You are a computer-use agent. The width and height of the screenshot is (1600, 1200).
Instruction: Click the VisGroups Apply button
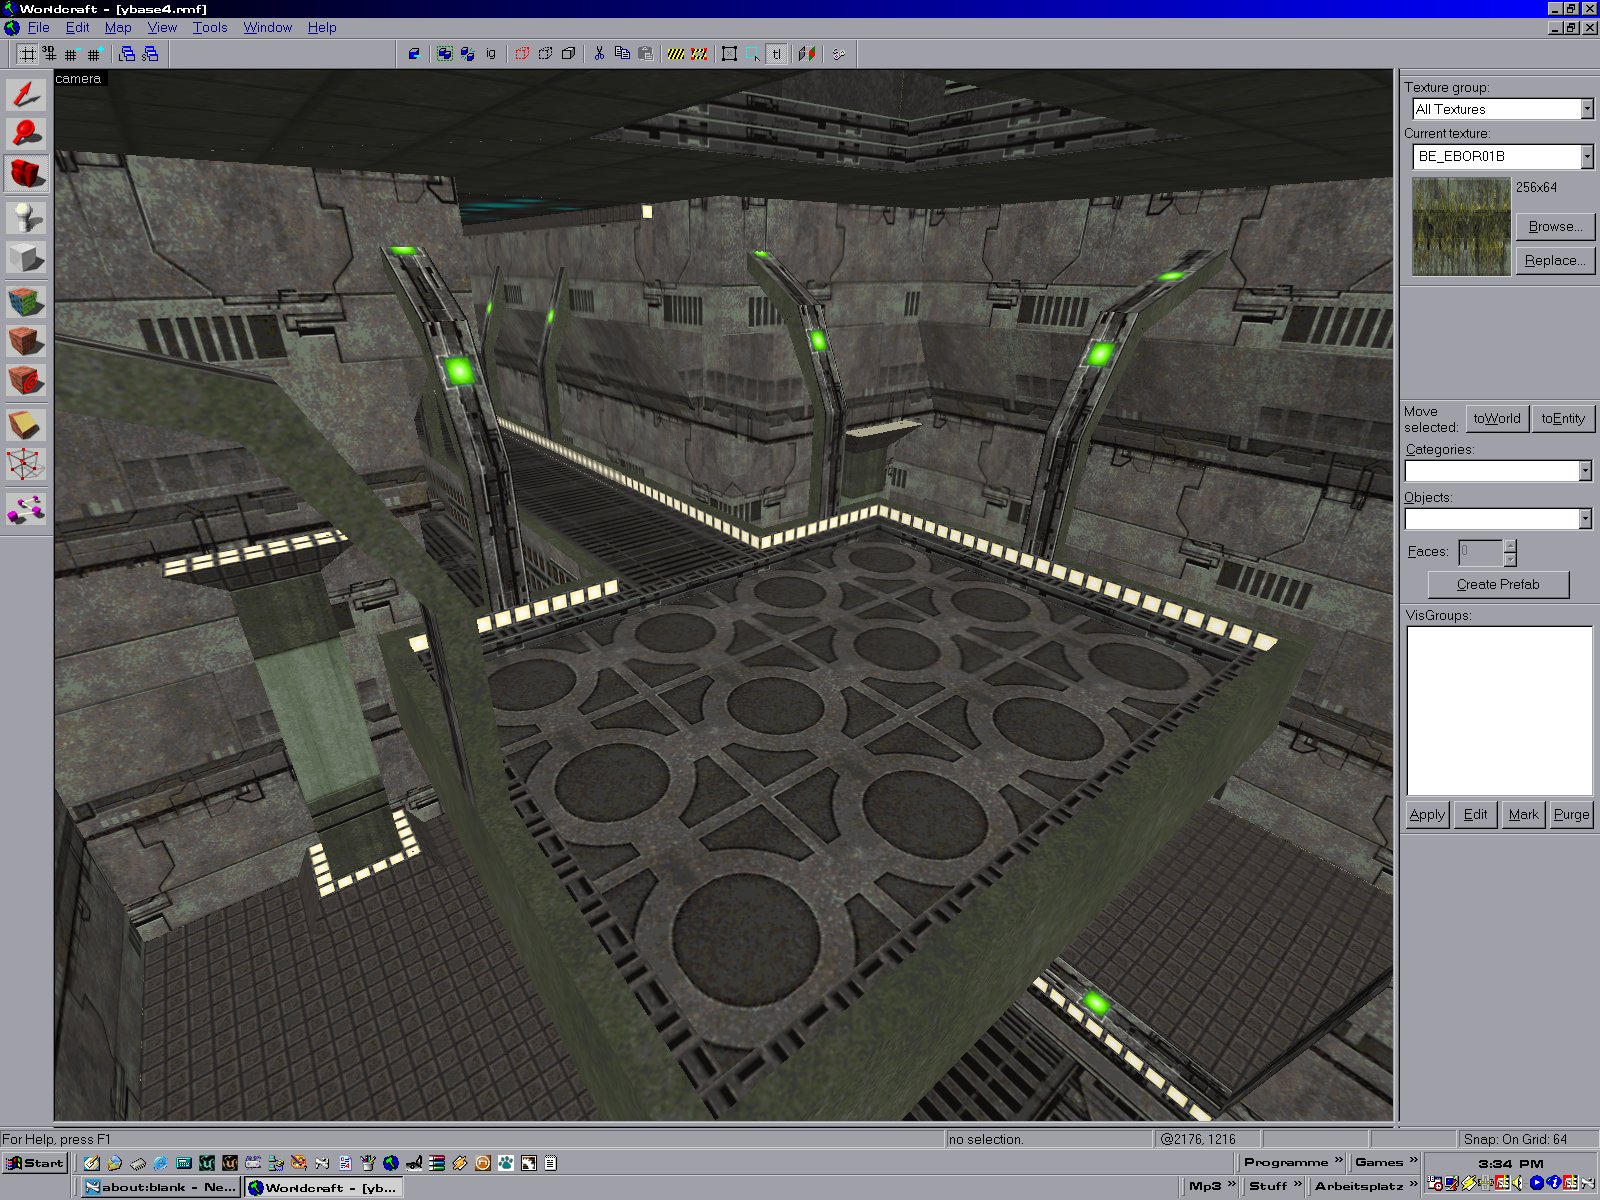coord(1427,814)
